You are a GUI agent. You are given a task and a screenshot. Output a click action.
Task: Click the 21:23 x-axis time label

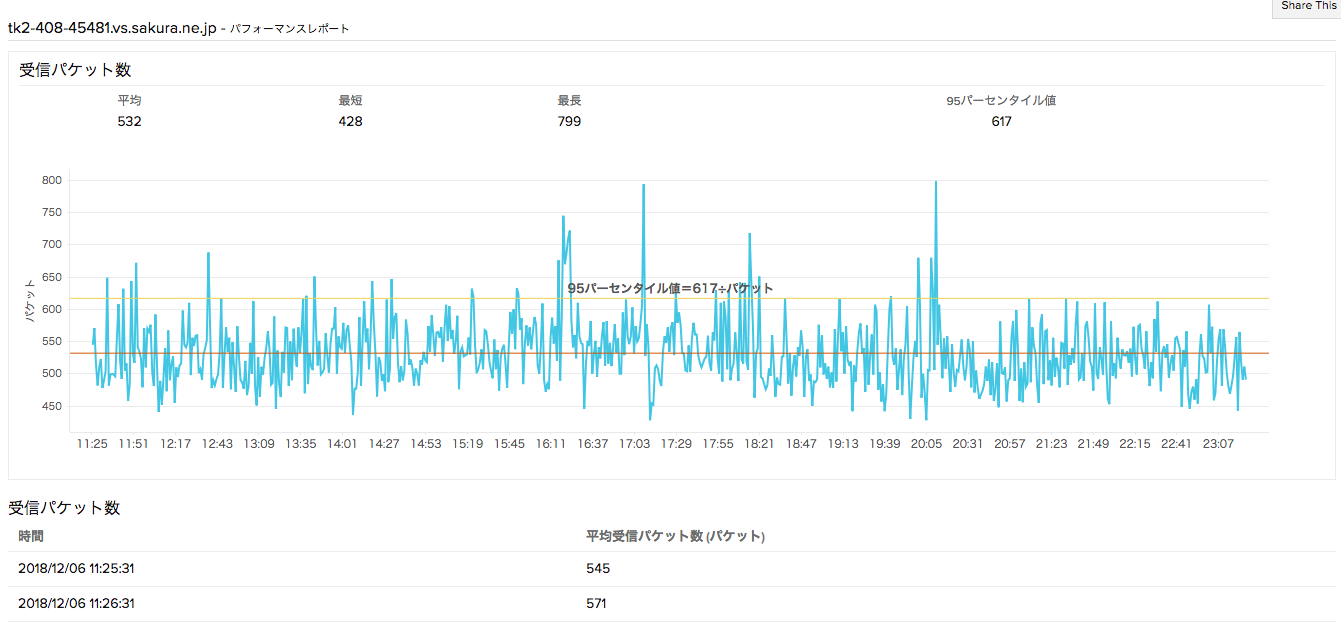pos(1052,444)
